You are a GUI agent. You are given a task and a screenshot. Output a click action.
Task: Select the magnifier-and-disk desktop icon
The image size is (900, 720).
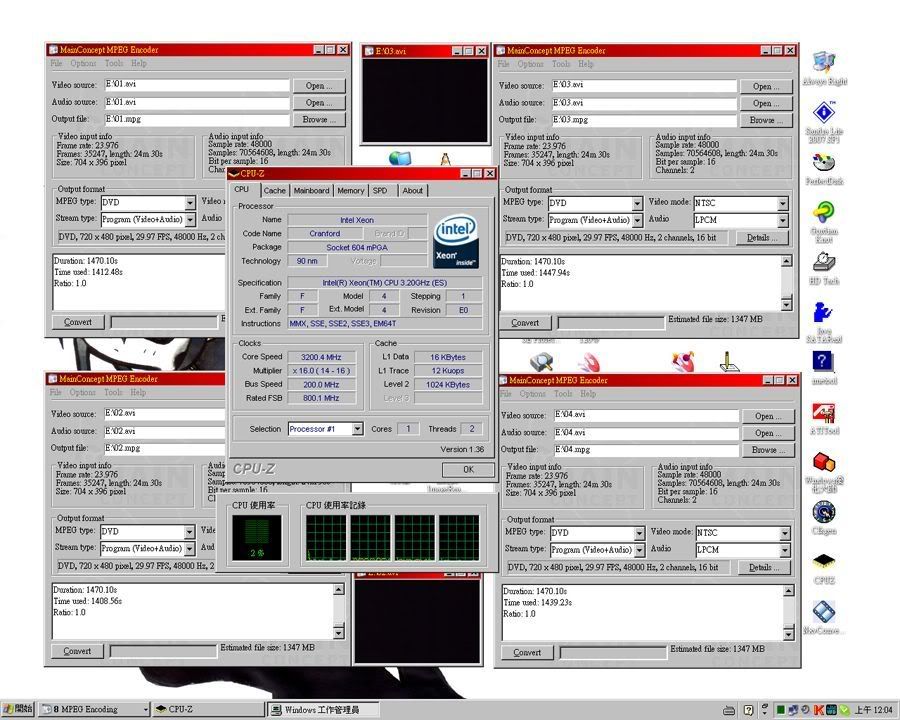(x=541, y=362)
